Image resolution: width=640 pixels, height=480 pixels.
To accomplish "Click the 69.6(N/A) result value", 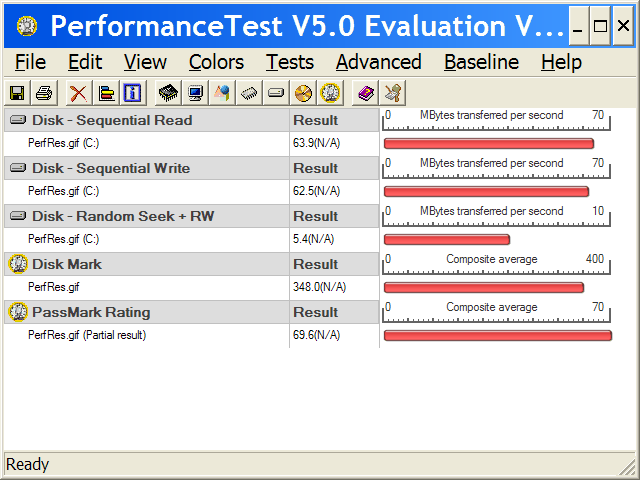I will click(316, 335).
